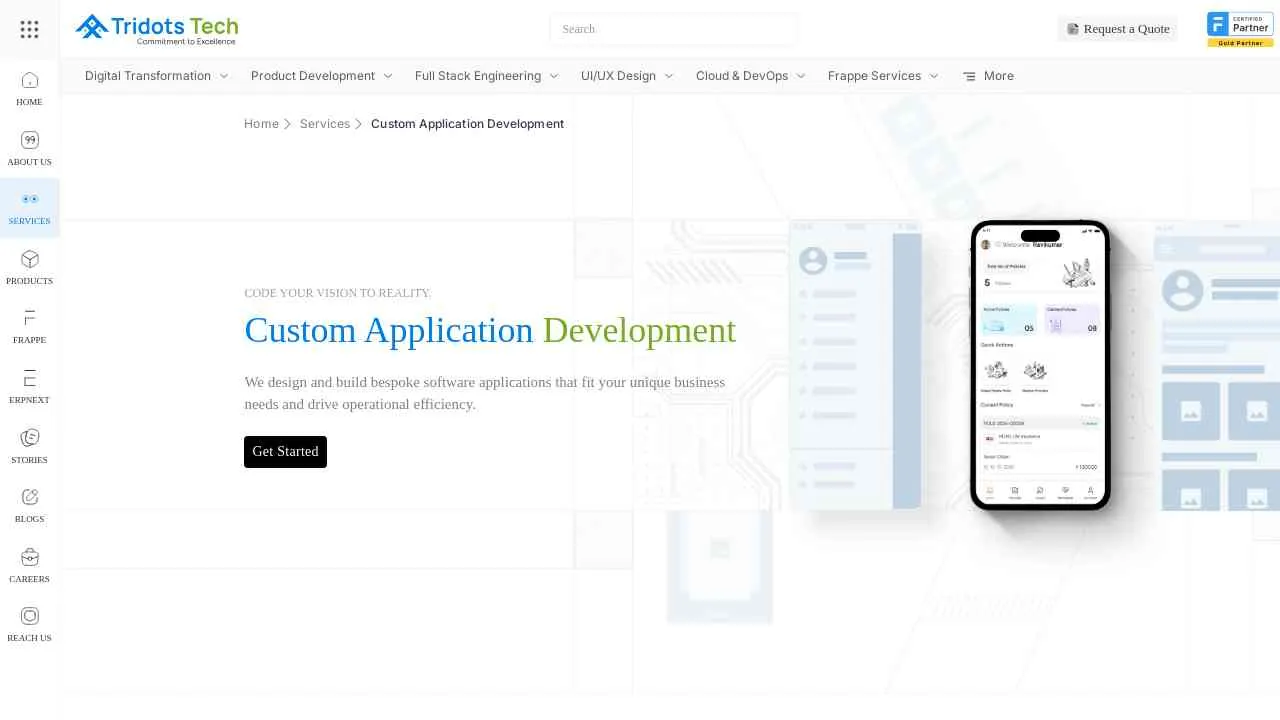This screenshot has height=720, width=1280.
Task: Click the Tridots Tech logo
Action: click(x=157, y=29)
